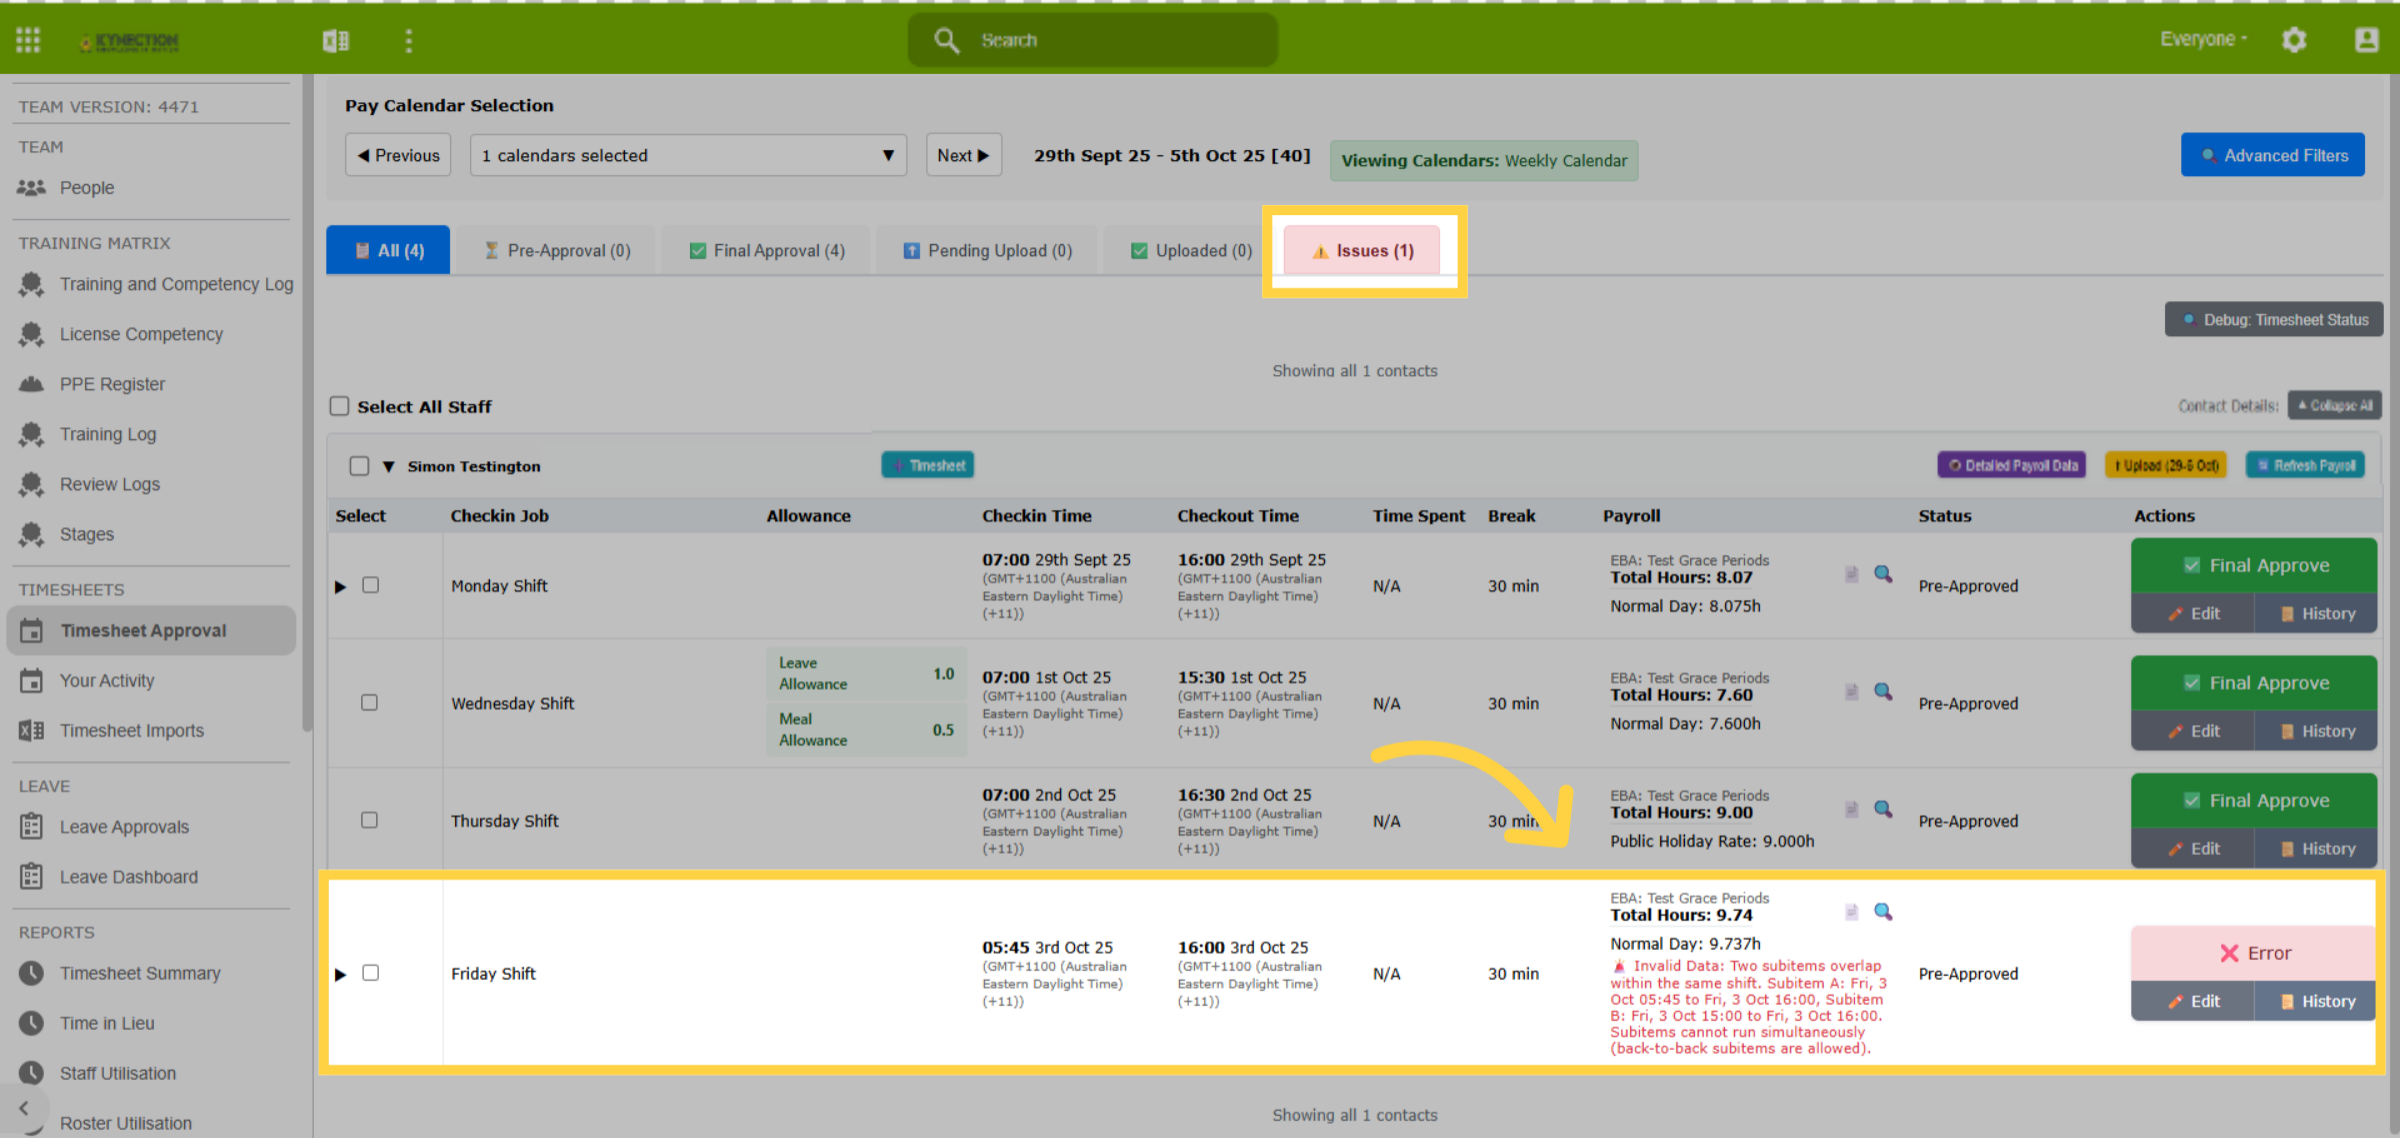2400x1138 pixels.
Task: Switch to the Pending Upload (0) tab
Action: (987, 250)
